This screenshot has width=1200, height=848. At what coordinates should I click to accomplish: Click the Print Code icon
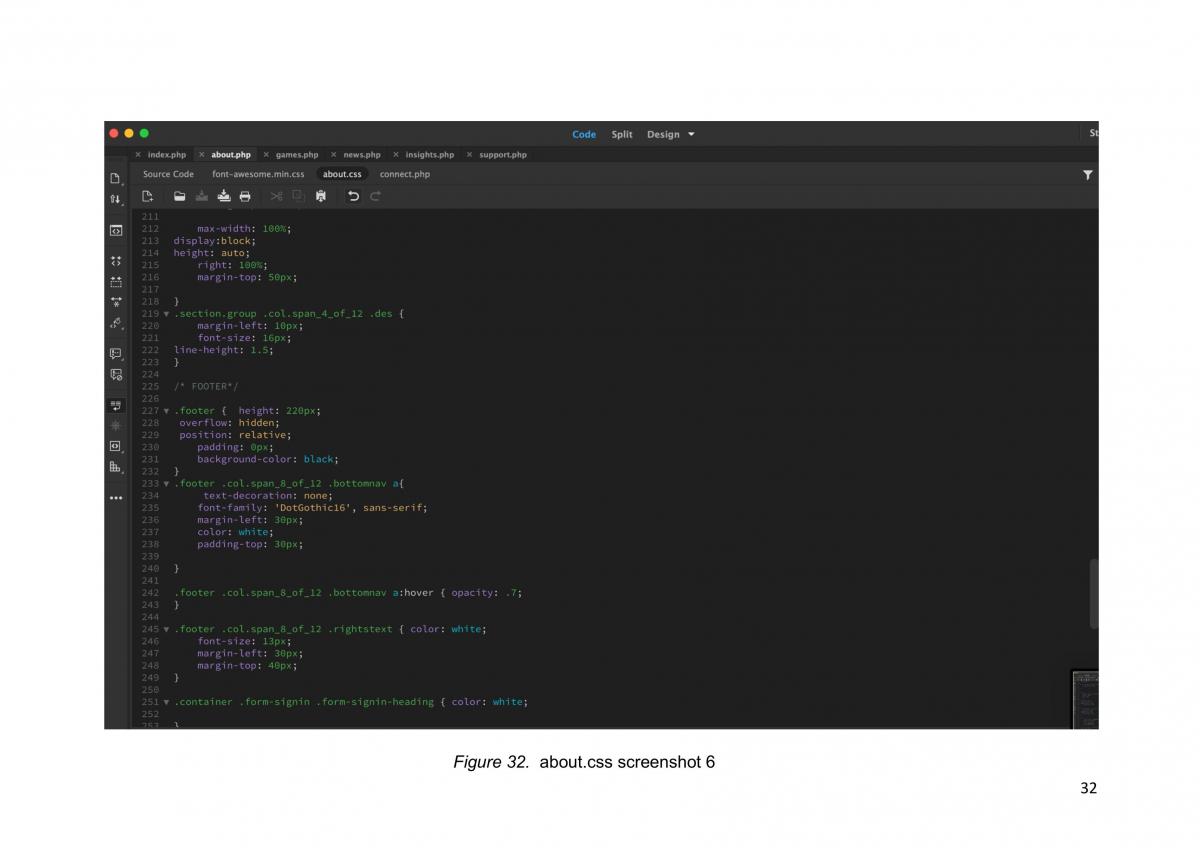click(245, 196)
